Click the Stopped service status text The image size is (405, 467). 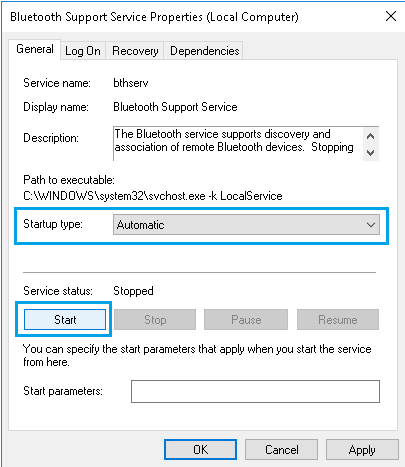(133, 291)
